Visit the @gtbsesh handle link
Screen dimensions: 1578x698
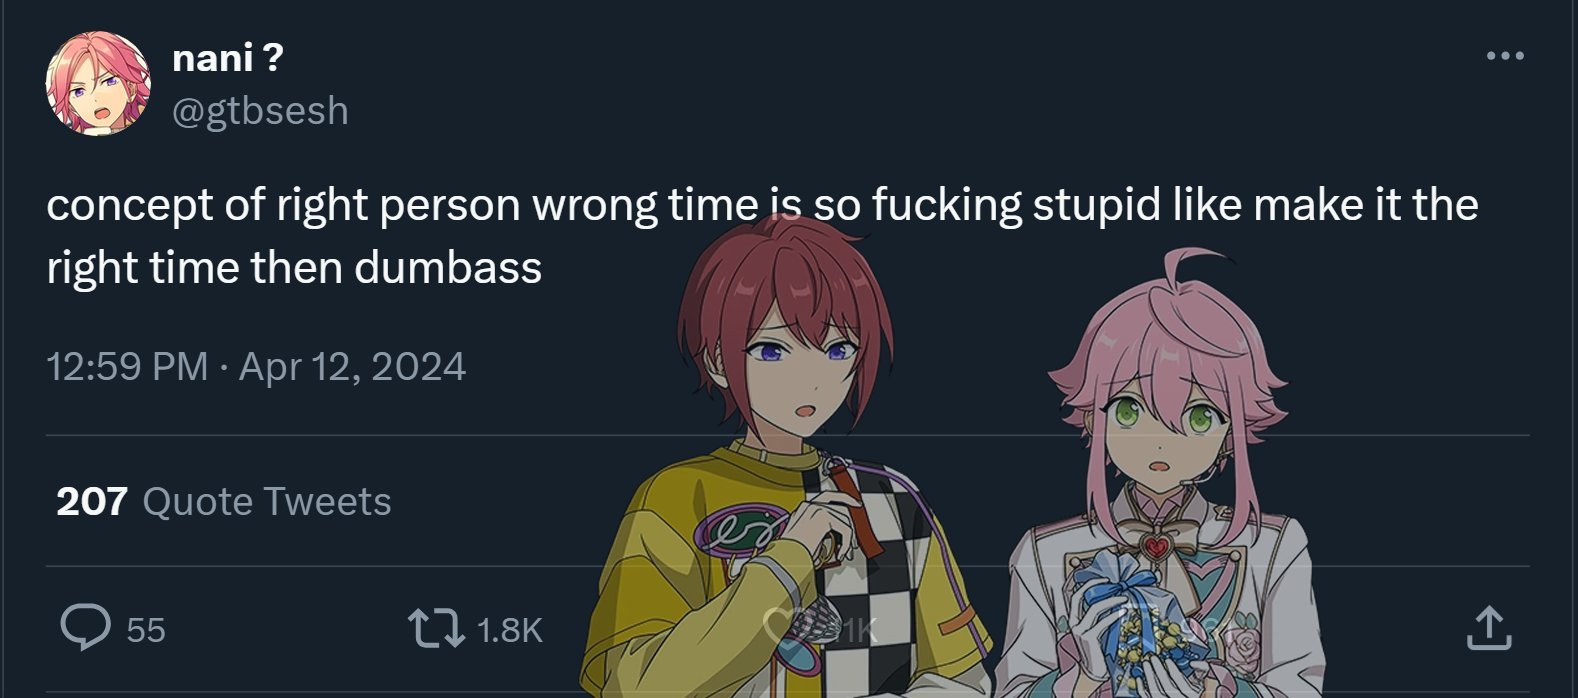pos(260,110)
